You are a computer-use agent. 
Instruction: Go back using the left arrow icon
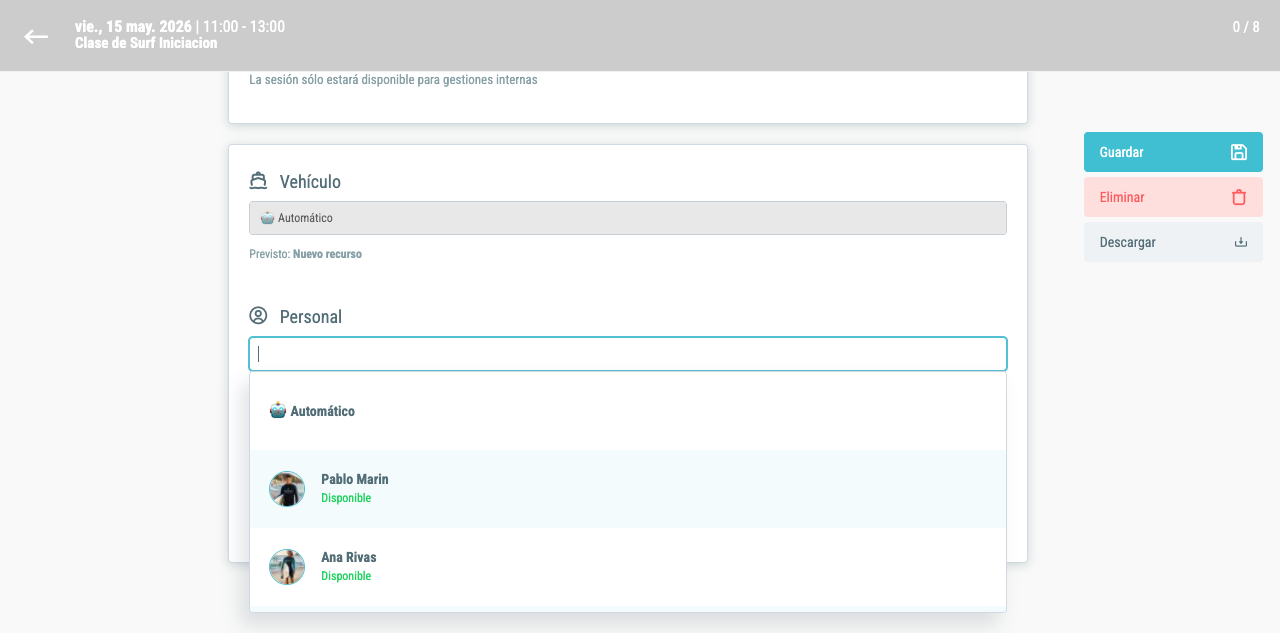[36, 36]
